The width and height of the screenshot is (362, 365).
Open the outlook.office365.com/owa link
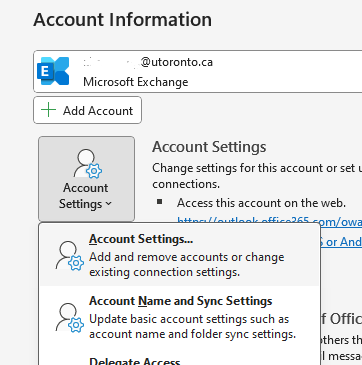[x=269, y=221]
